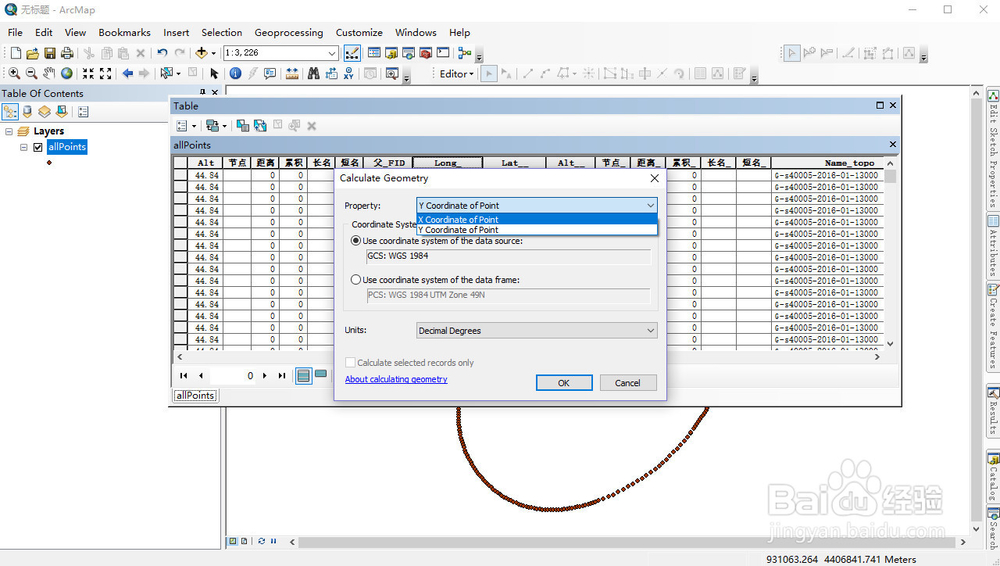Screen dimensions: 1000x566
Task: Choose use coordinate system of data source
Action: click(356, 241)
